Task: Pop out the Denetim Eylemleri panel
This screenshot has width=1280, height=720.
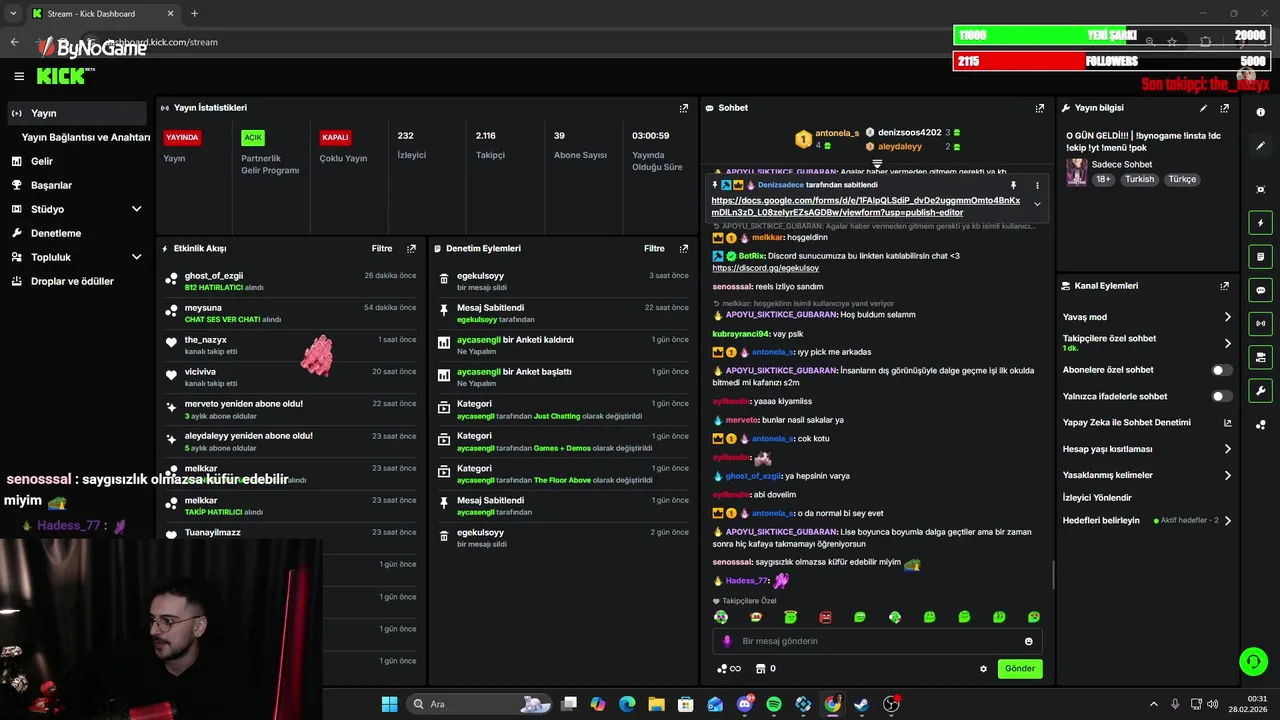Action: pyautogui.click(x=684, y=248)
